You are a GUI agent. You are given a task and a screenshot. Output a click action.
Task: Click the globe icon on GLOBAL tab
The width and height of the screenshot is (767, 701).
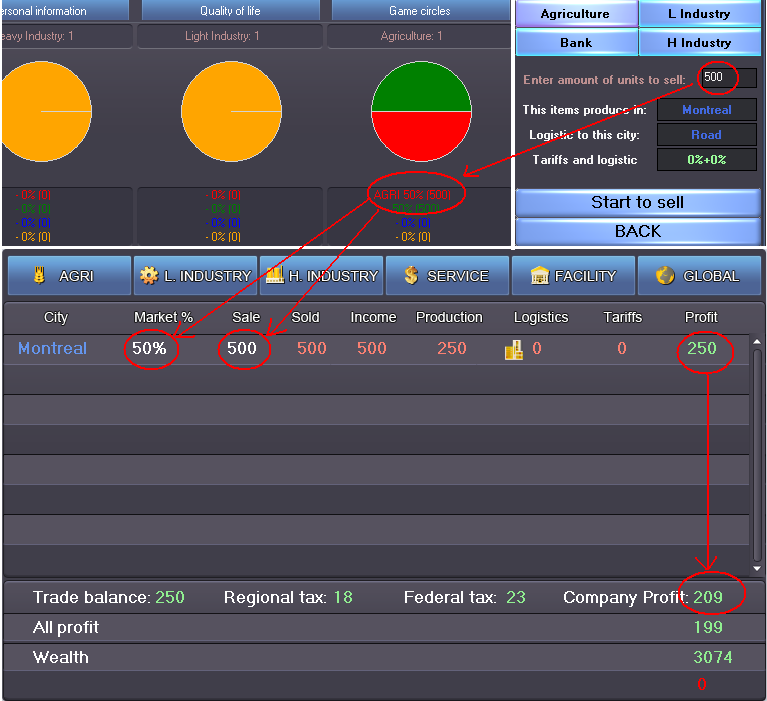coord(665,276)
